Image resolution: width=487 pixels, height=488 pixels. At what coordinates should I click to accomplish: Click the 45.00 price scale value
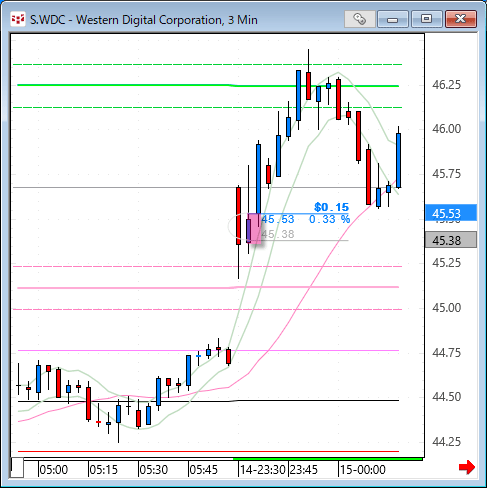[446, 308]
